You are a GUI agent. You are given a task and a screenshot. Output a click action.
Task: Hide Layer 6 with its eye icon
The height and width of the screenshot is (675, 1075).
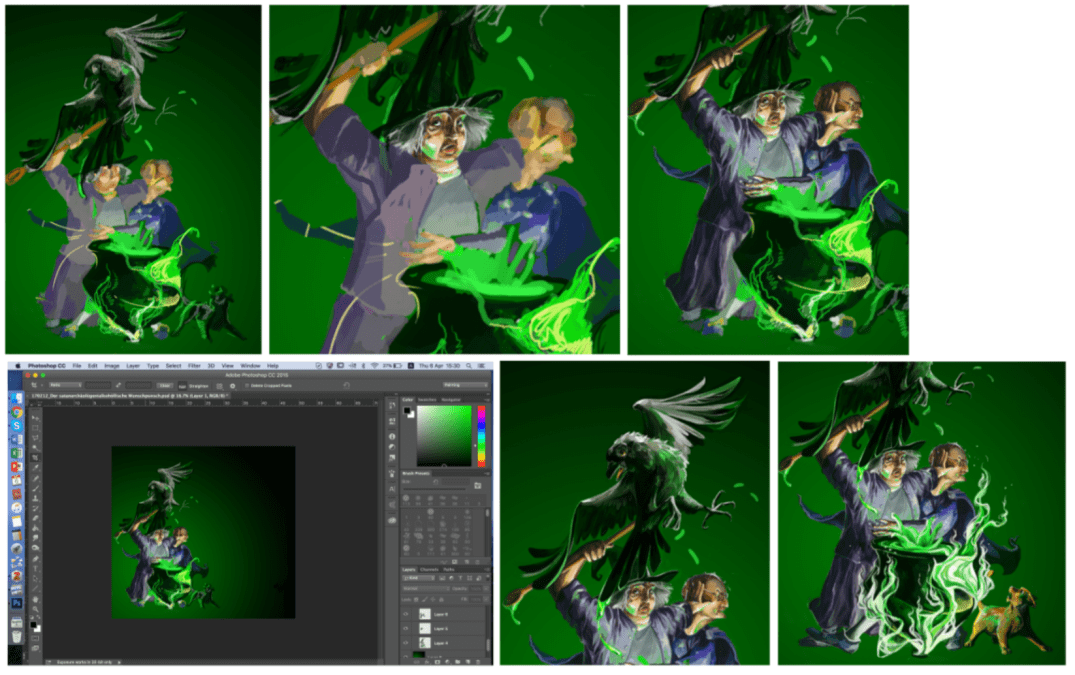coord(406,614)
